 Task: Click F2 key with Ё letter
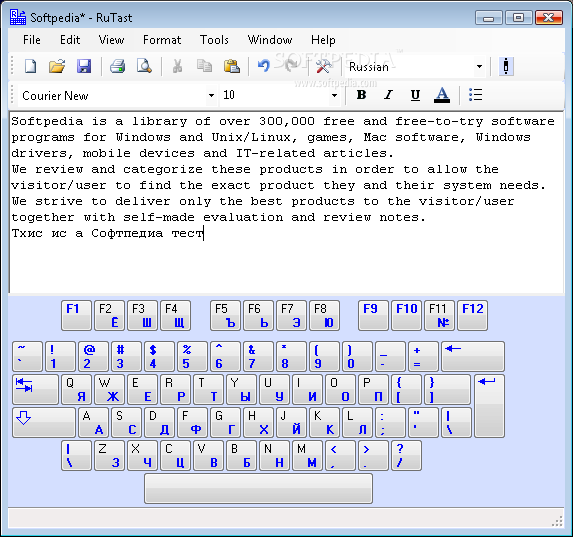tap(109, 315)
